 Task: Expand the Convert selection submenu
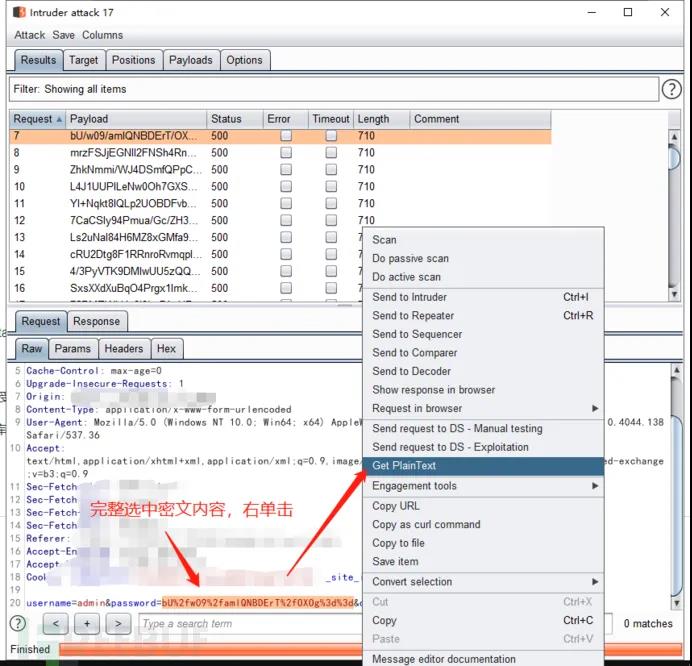coord(483,582)
